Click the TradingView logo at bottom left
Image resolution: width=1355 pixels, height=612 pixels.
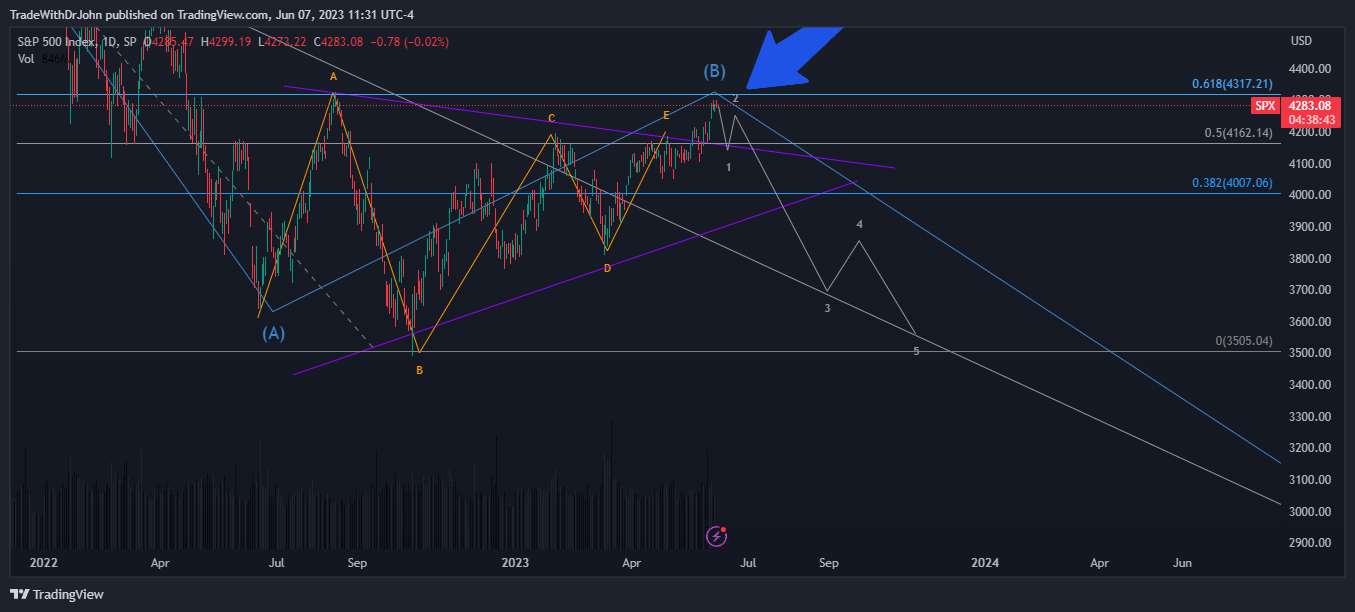click(x=57, y=594)
